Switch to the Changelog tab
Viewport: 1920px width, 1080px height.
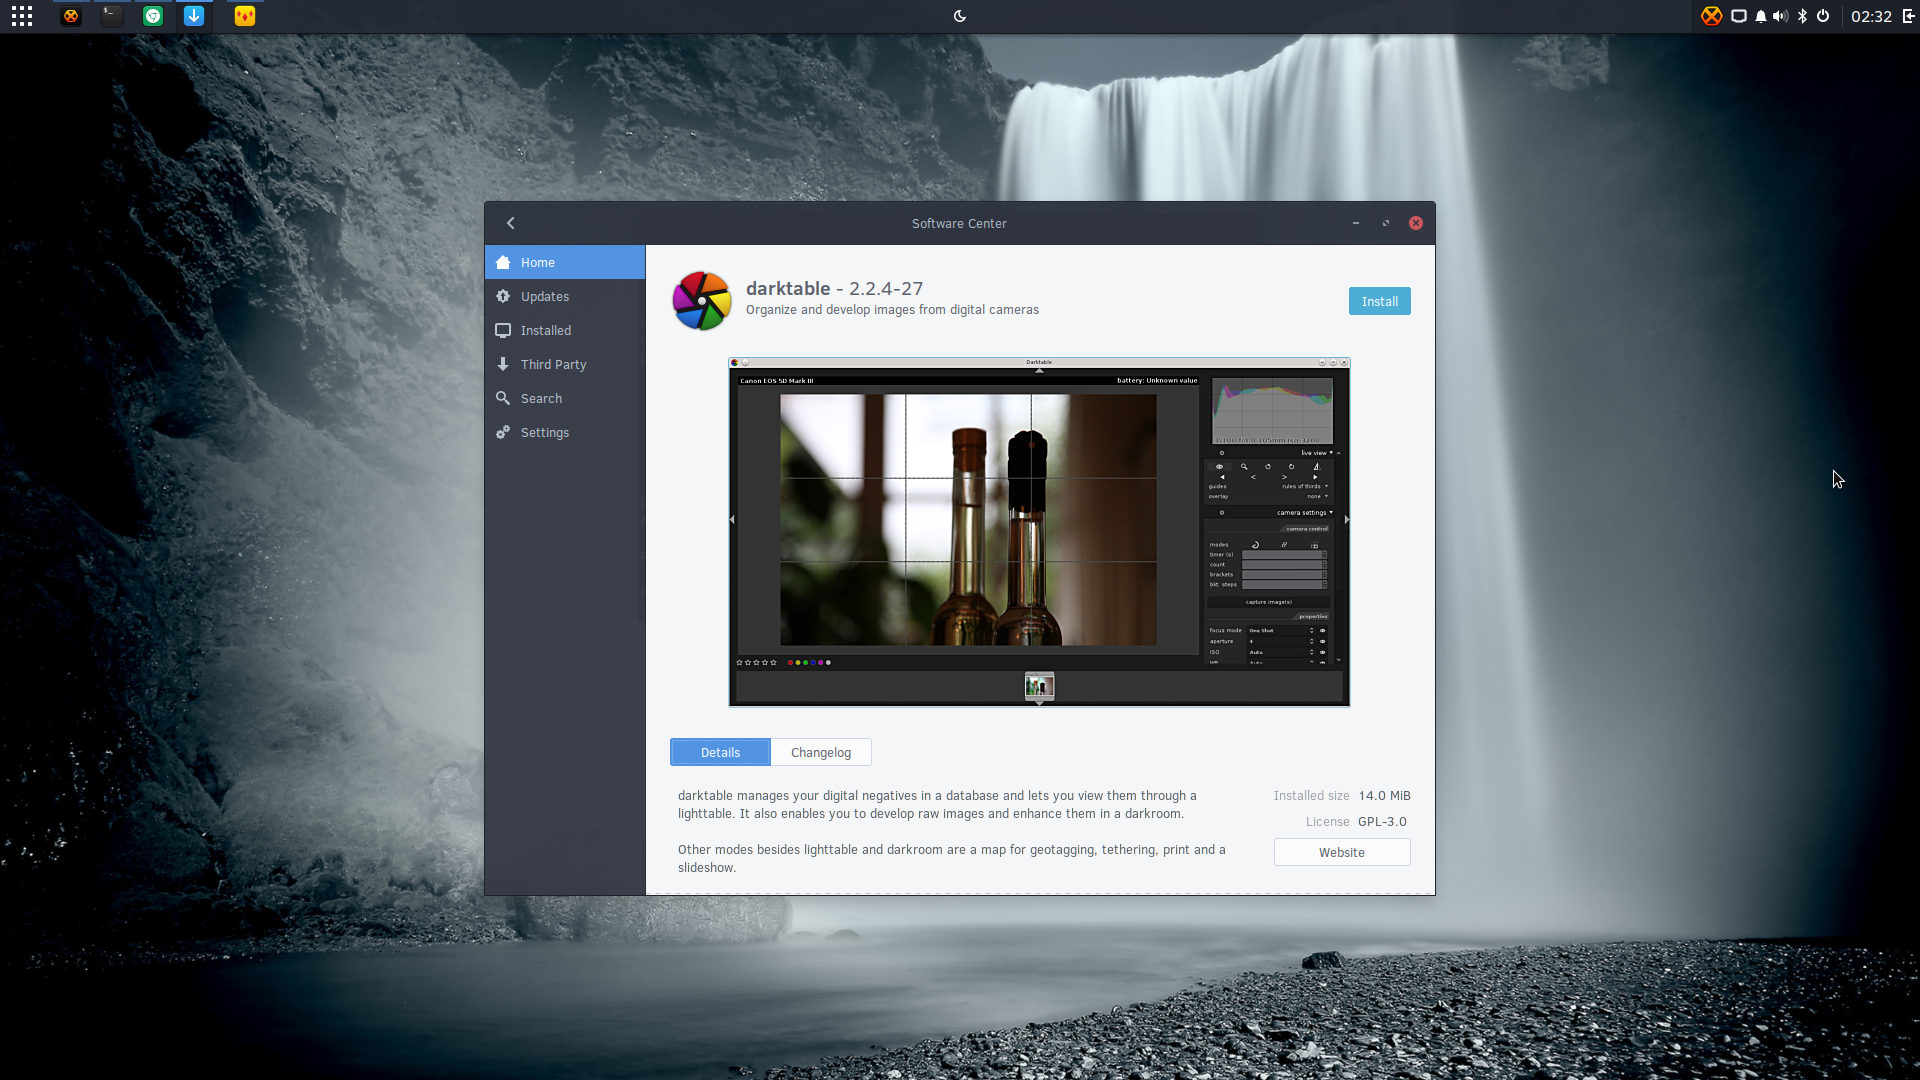[821, 752]
